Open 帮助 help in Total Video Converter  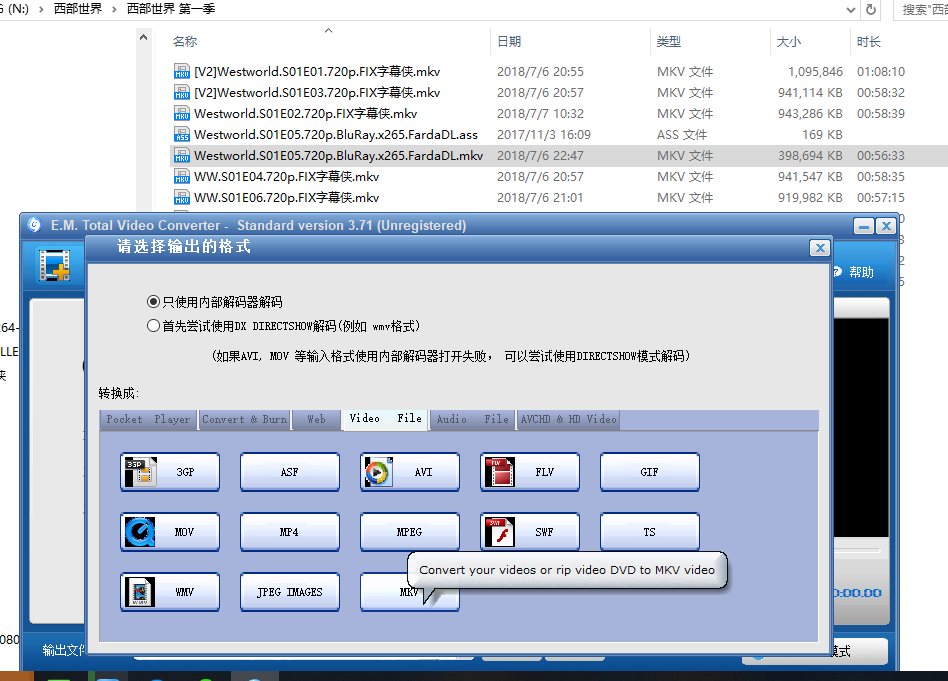853,272
